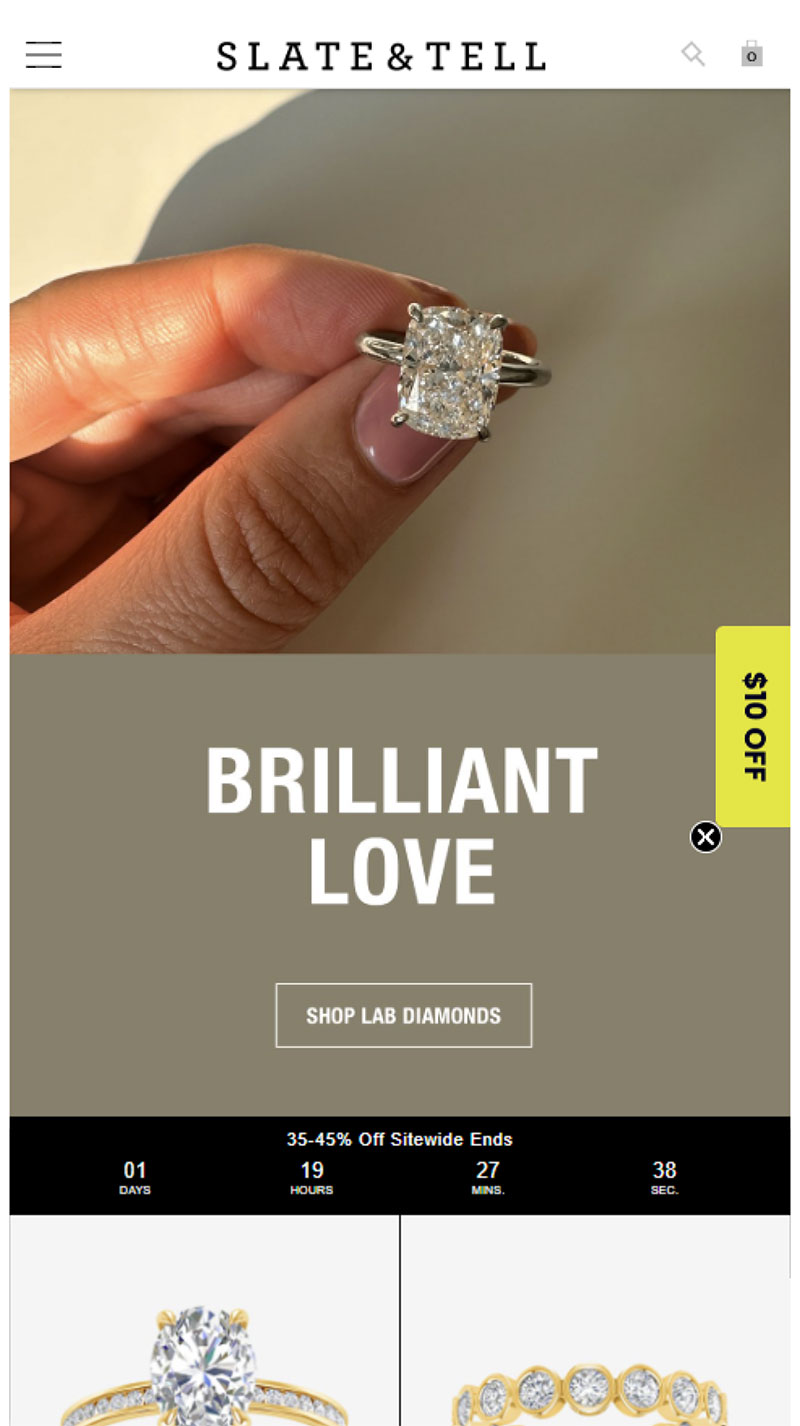
Task: Click the 35-45% Off Sitewide Ends text
Action: click(x=400, y=1139)
